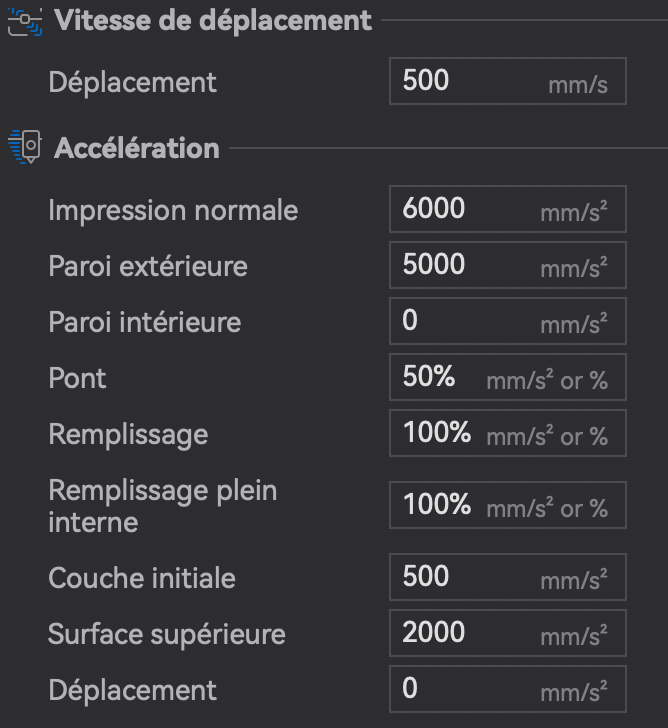Click the Remplissage 100% input box
This screenshot has height=728, width=668.
click(x=508, y=433)
